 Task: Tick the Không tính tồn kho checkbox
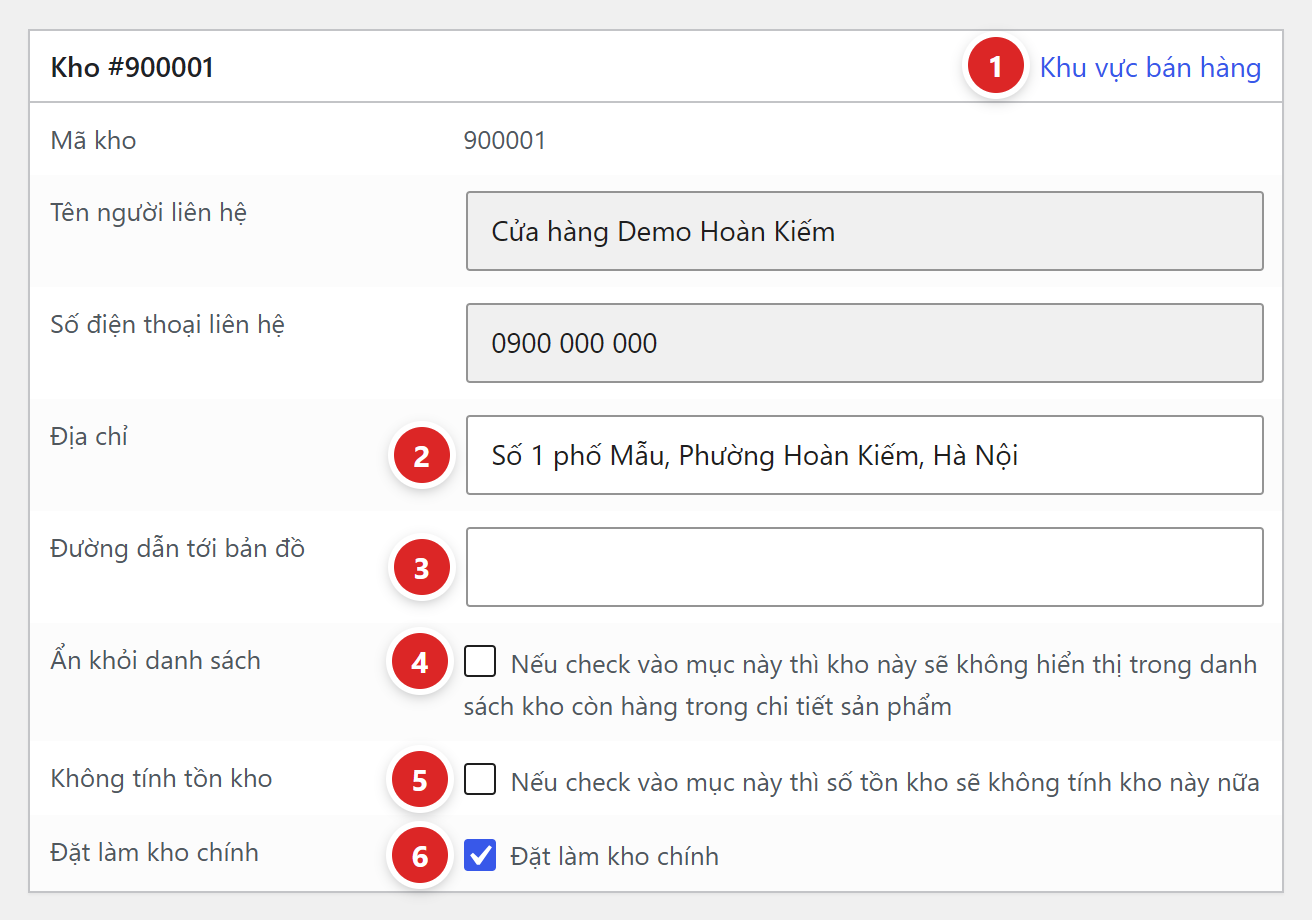point(480,779)
